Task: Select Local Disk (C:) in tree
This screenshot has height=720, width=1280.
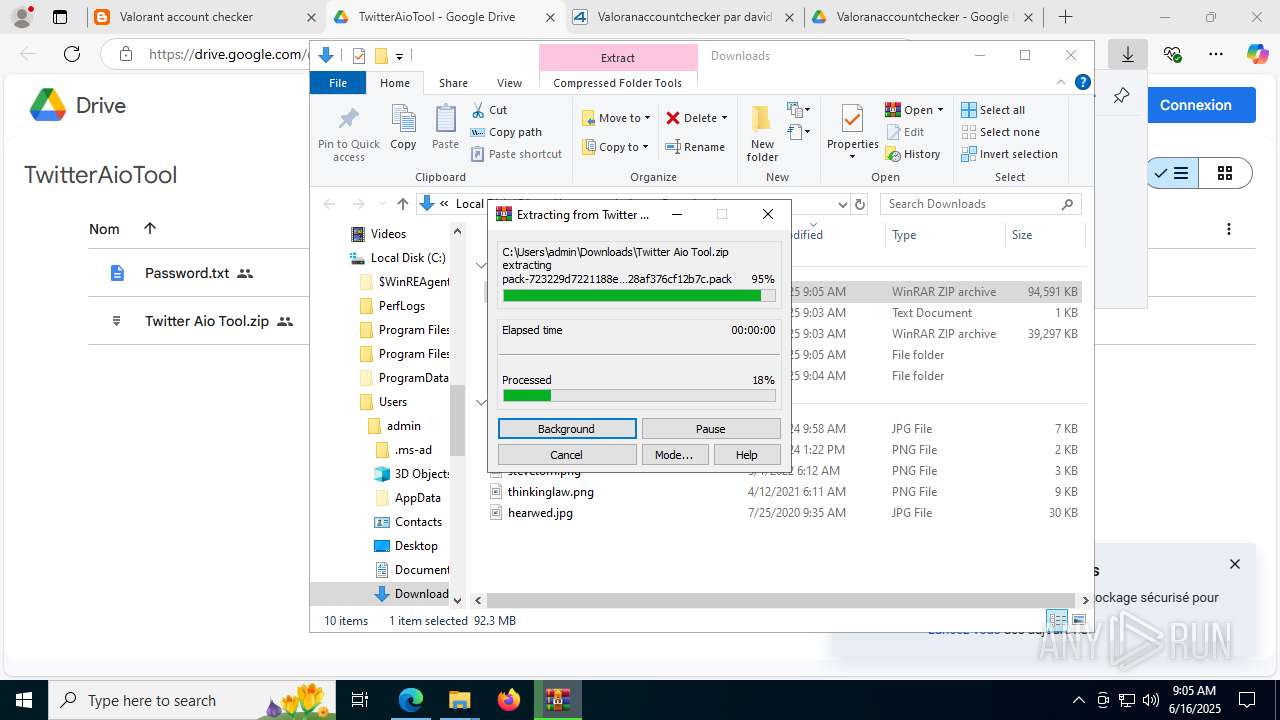Action: (397, 258)
